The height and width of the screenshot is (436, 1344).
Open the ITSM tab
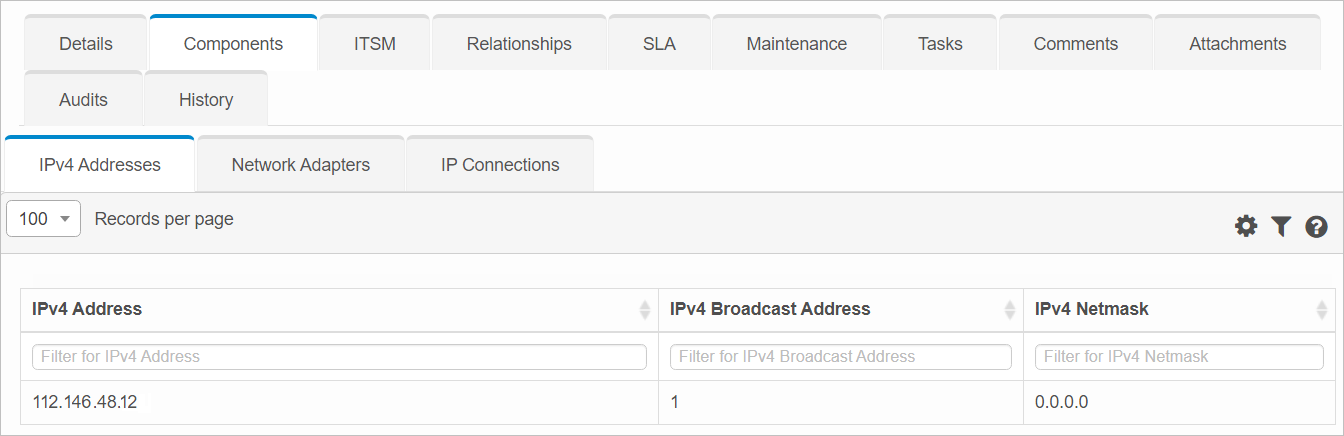374,44
